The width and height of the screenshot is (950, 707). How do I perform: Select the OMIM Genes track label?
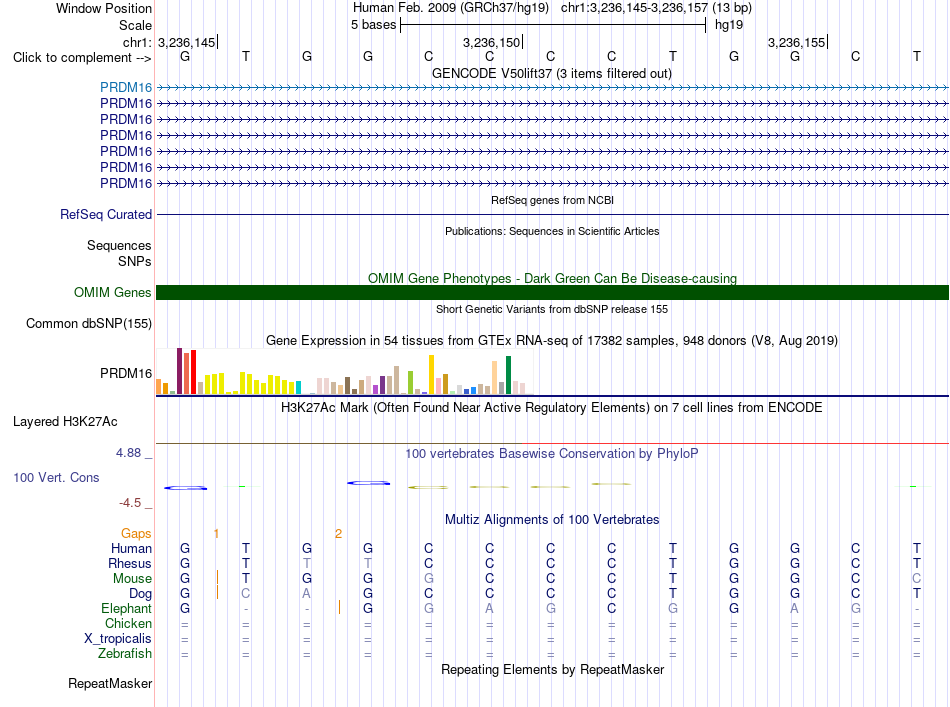pyautogui.click(x=113, y=293)
